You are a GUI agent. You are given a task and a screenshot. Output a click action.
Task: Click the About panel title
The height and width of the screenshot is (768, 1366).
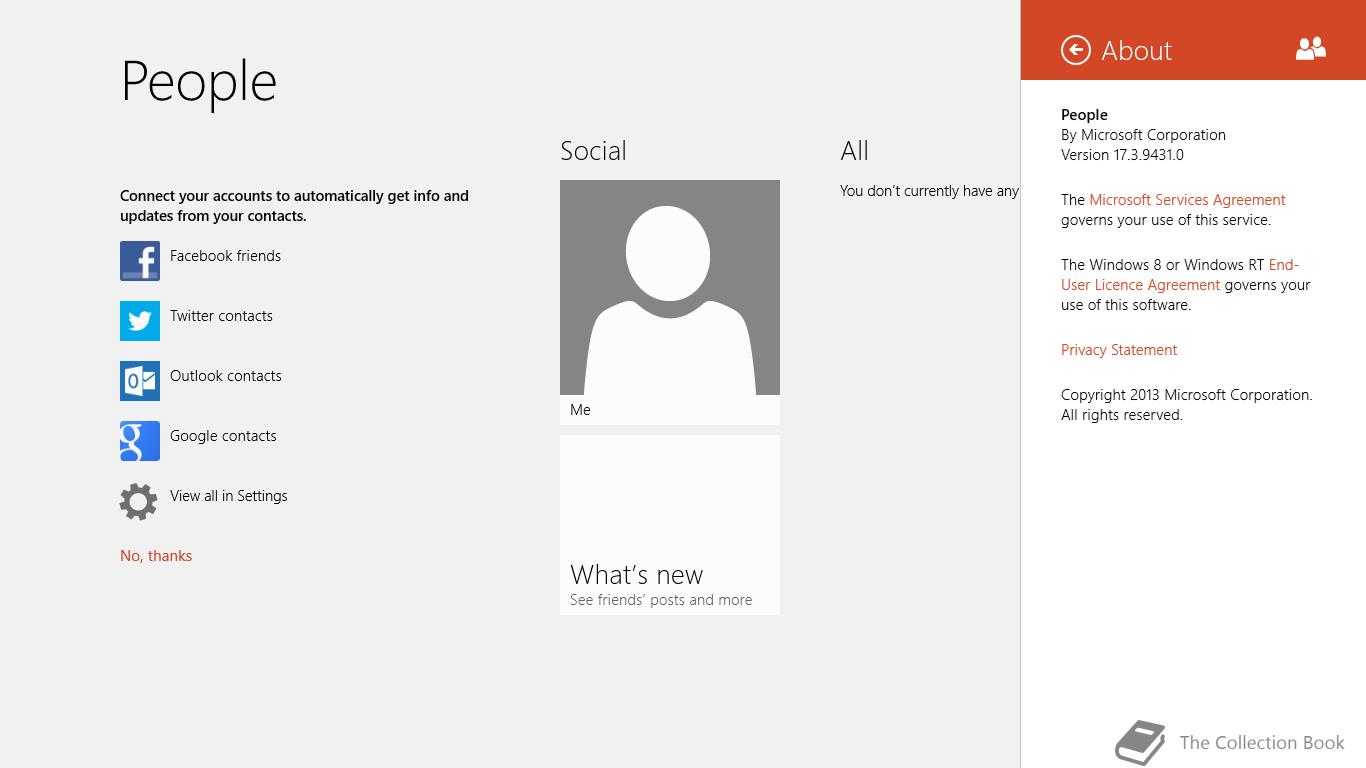(x=1137, y=50)
